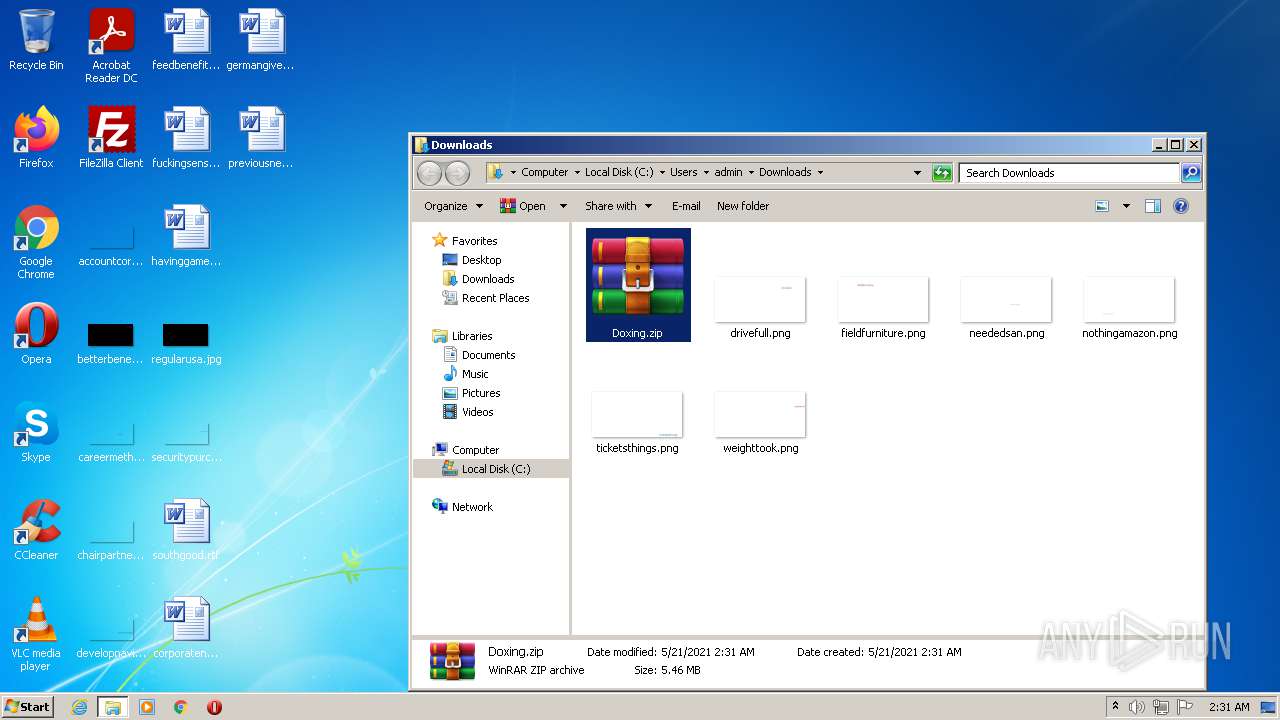
Task: Click the search magnifier icon in Explorer
Action: pyautogui.click(x=1191, y=173)
